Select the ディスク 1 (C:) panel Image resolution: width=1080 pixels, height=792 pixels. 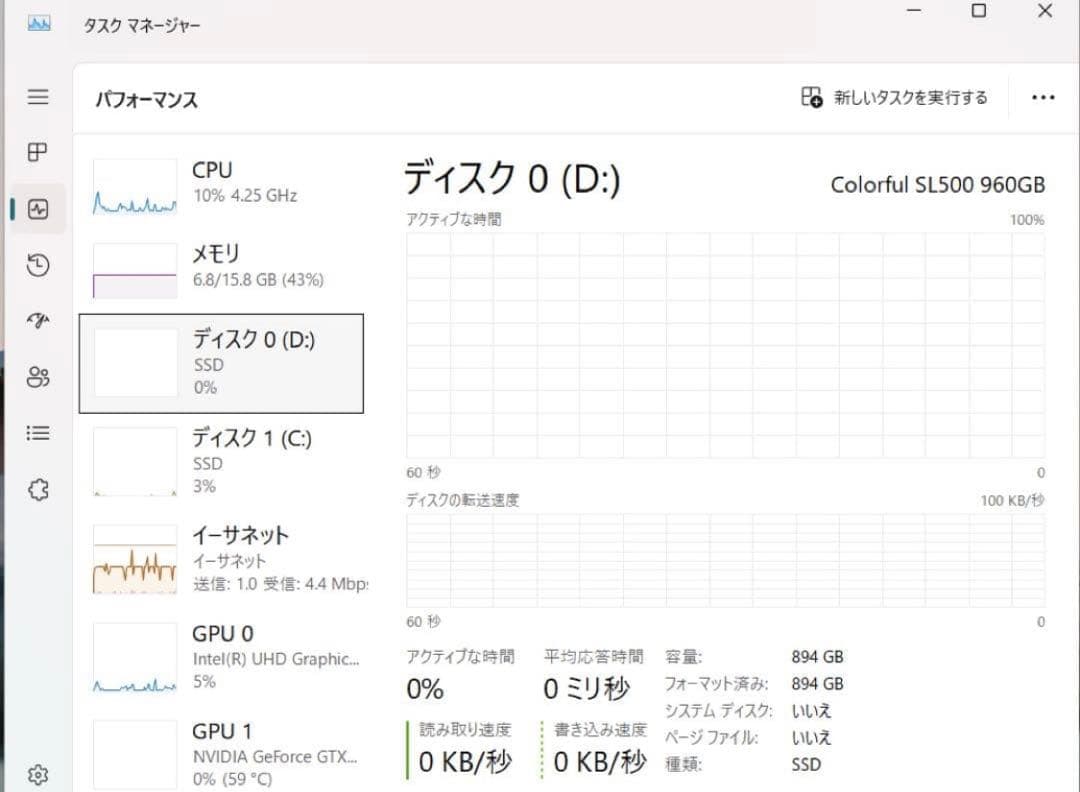click(x=220, y=460)
